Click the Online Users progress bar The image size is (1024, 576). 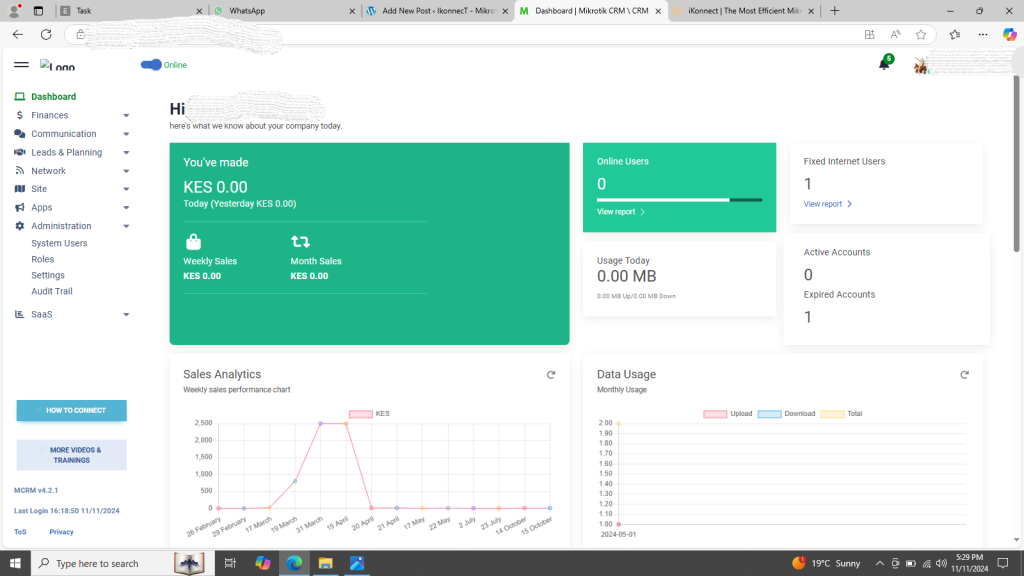680,197
